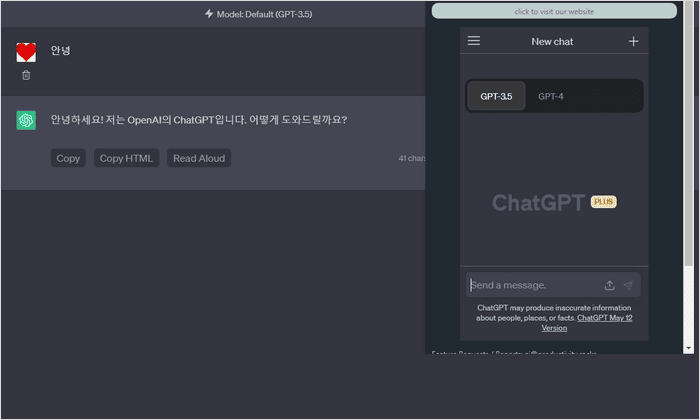Start a new chat with the plus icon
Image resolution: width=700 pixels, height=420 pixels.
pos(633,42)
